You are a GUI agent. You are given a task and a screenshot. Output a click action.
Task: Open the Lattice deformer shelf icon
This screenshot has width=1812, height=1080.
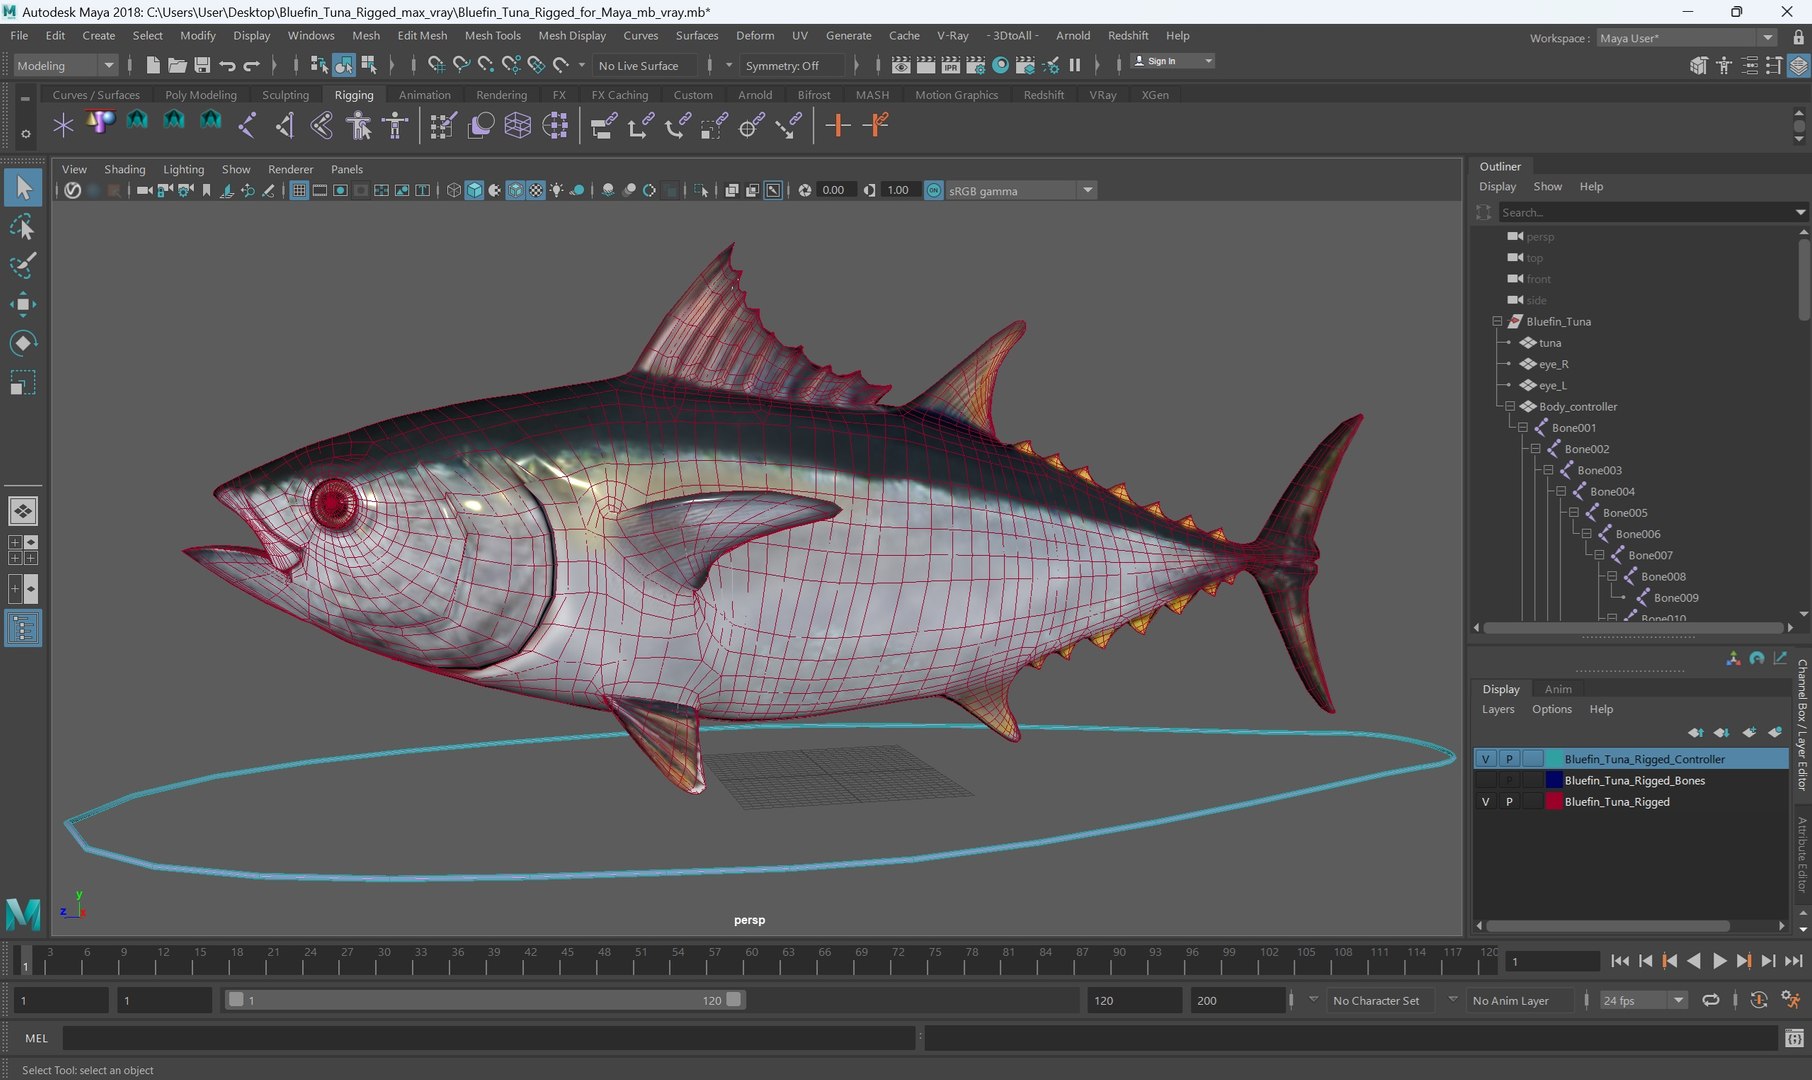pyautogui.click(x=518, y=125)
